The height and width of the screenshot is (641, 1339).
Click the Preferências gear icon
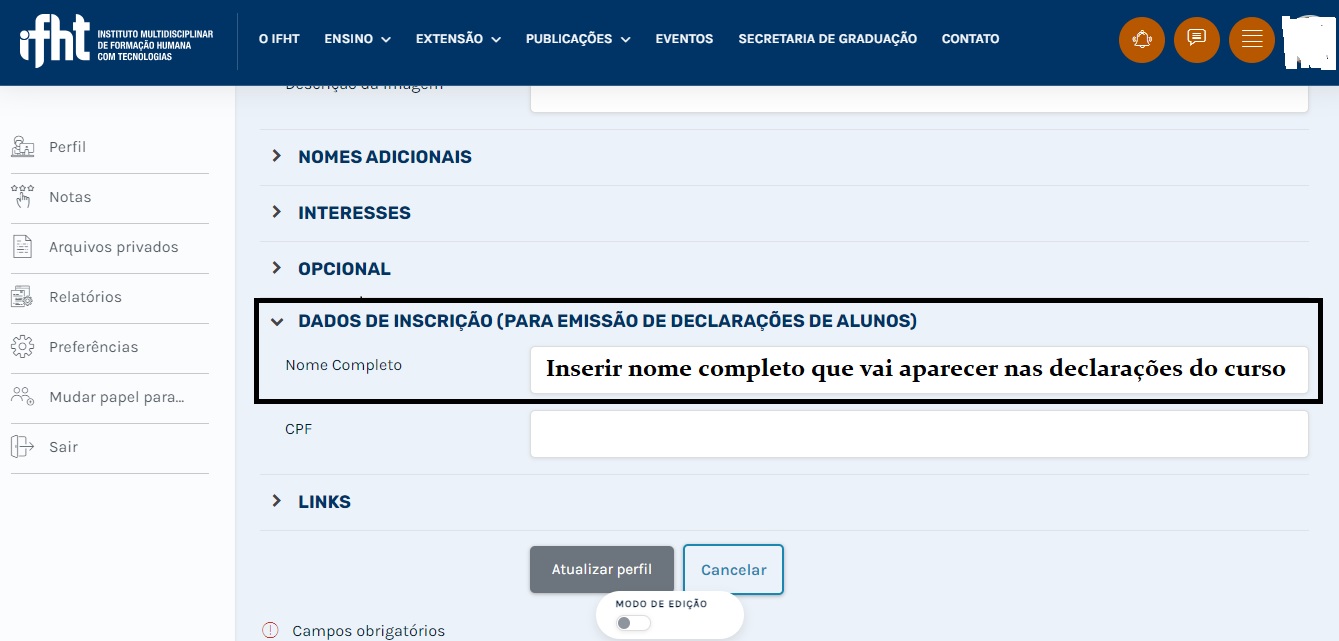(x=22, y=347)
